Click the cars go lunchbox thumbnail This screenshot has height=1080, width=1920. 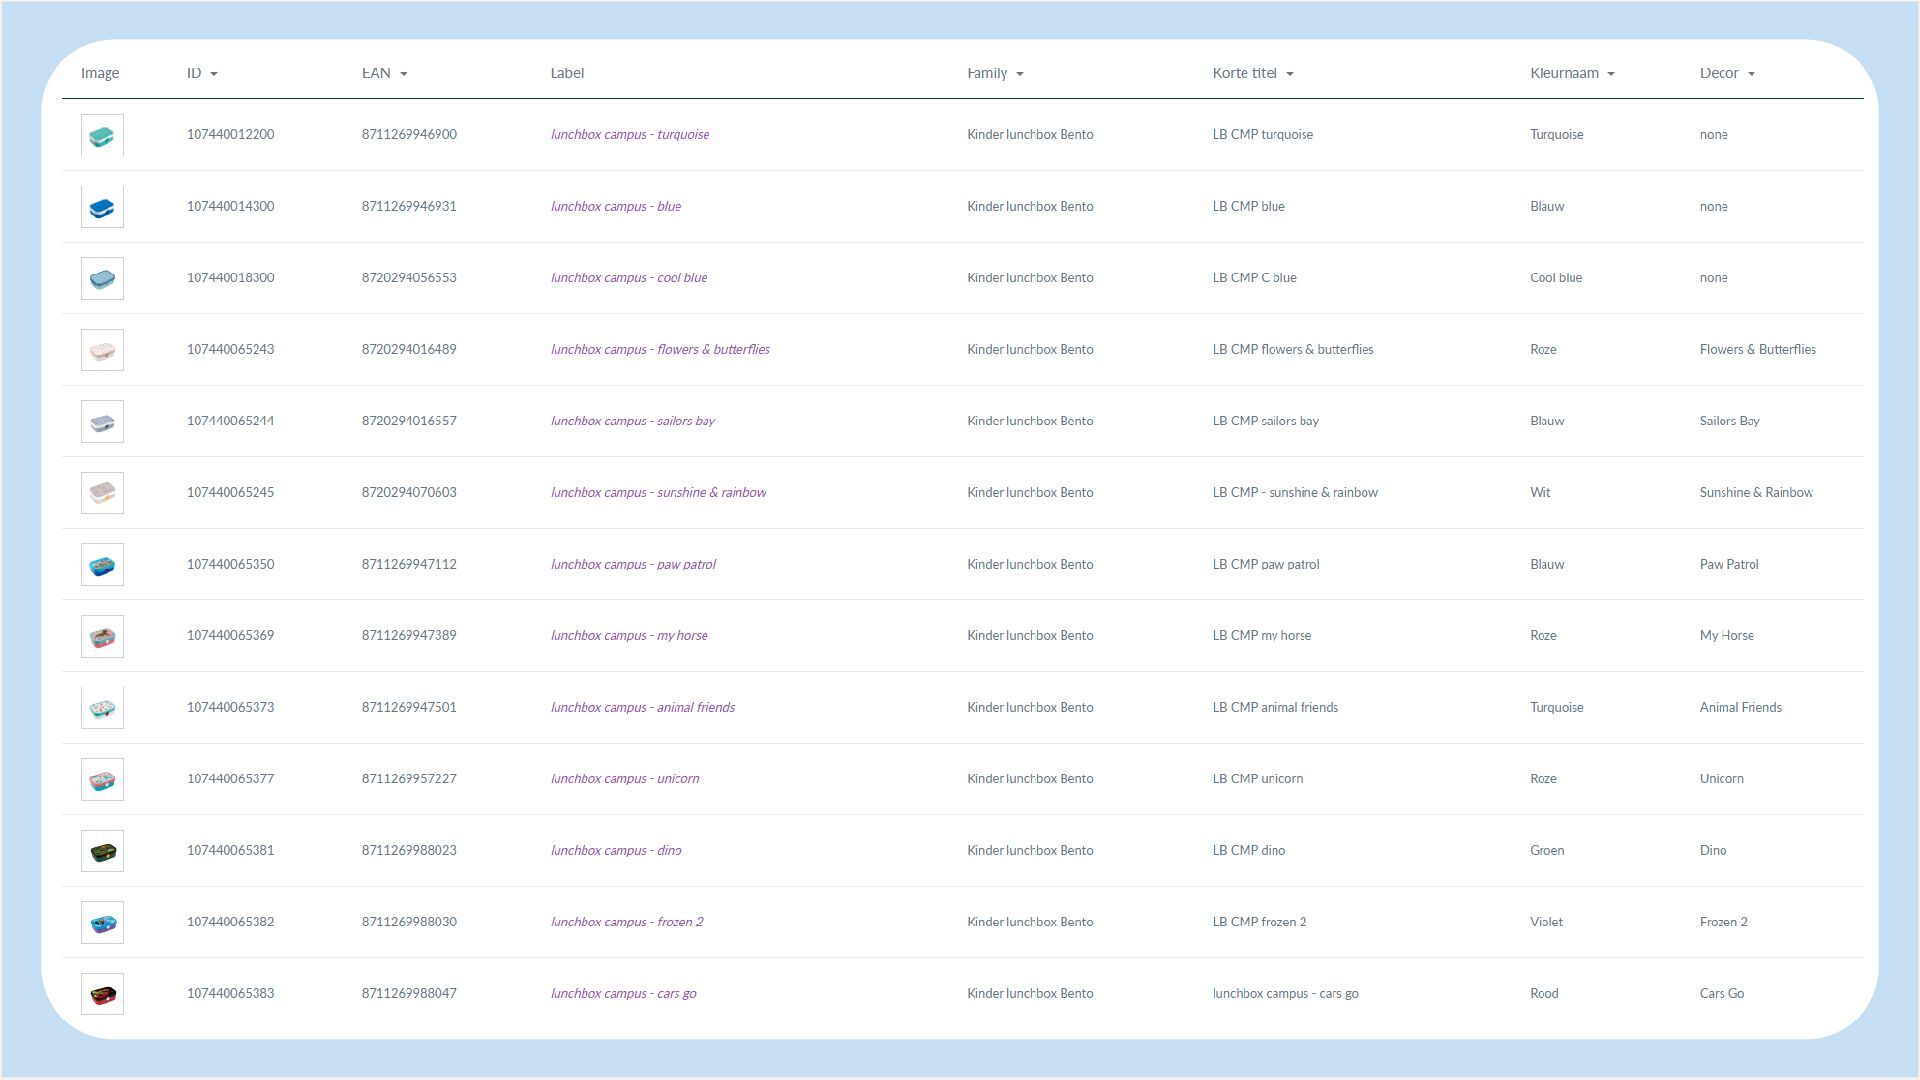pyautogui.click(x=102, y=994)
